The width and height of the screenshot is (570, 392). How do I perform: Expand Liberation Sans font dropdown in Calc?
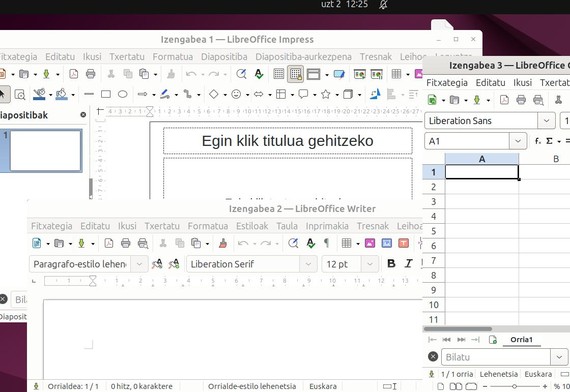pos(546,121)
